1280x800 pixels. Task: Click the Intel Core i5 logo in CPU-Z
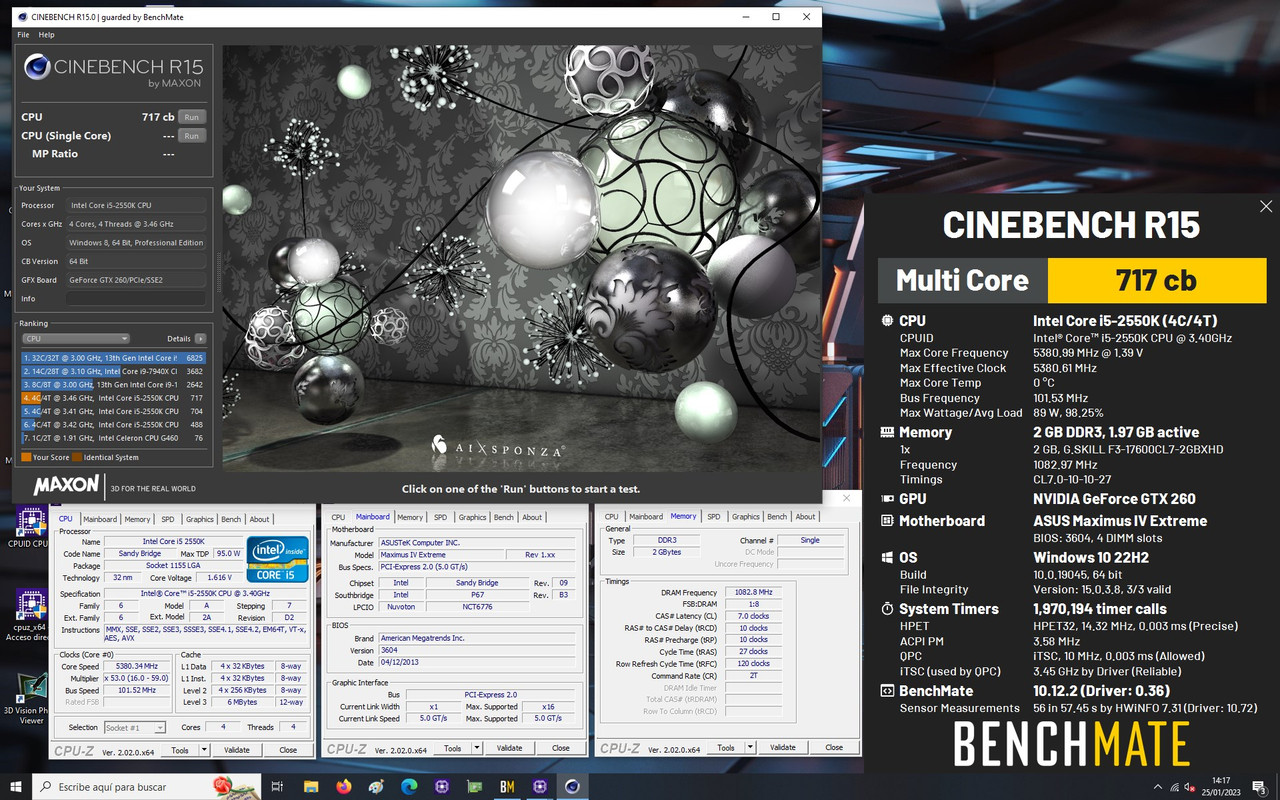click(278, 560)
